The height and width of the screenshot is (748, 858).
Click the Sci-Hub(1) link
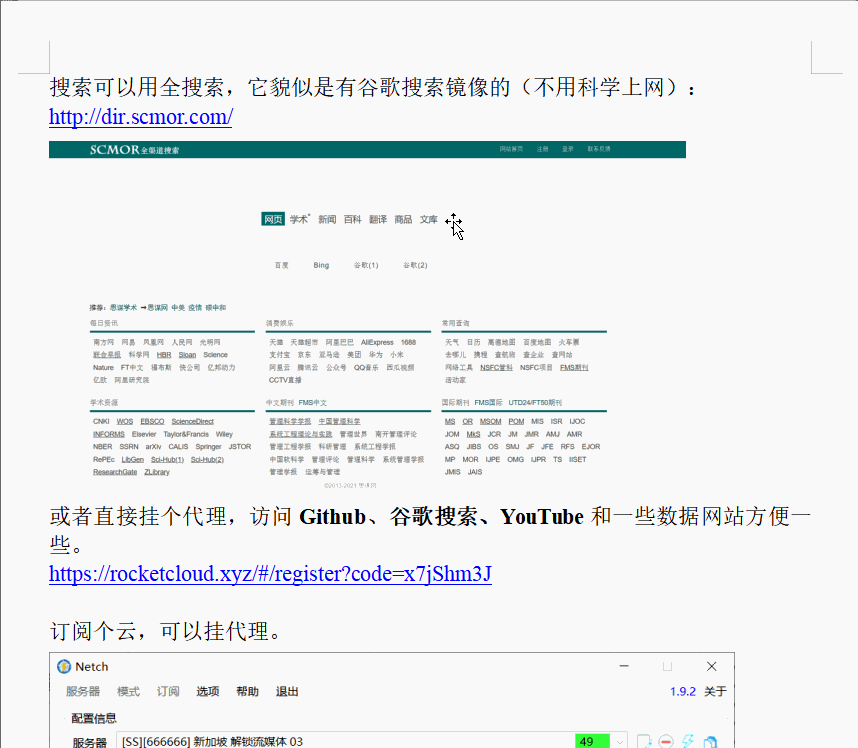click(x=167, y=460)
